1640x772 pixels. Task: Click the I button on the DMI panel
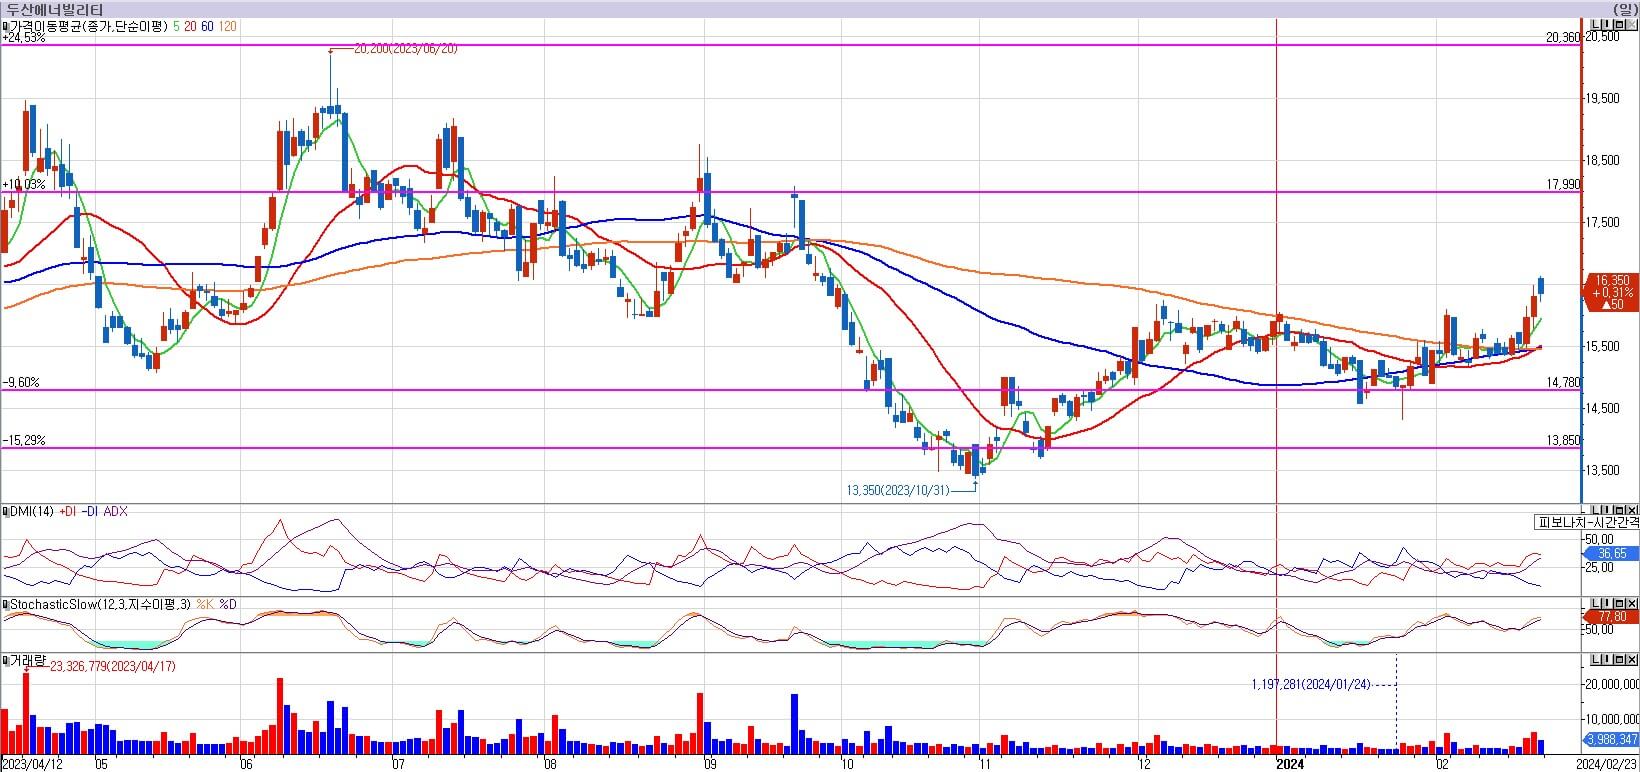tap(1607, 510)
